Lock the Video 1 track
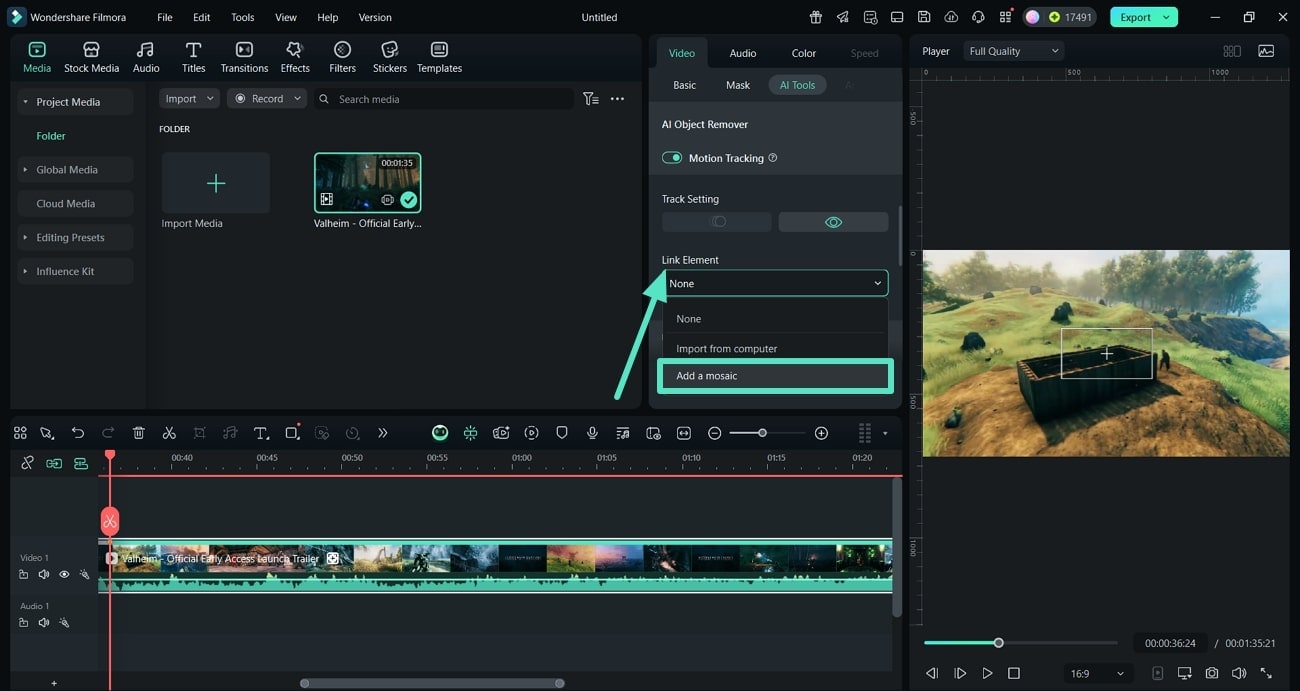Screen dimensions: 1300x691 [23, 574]
